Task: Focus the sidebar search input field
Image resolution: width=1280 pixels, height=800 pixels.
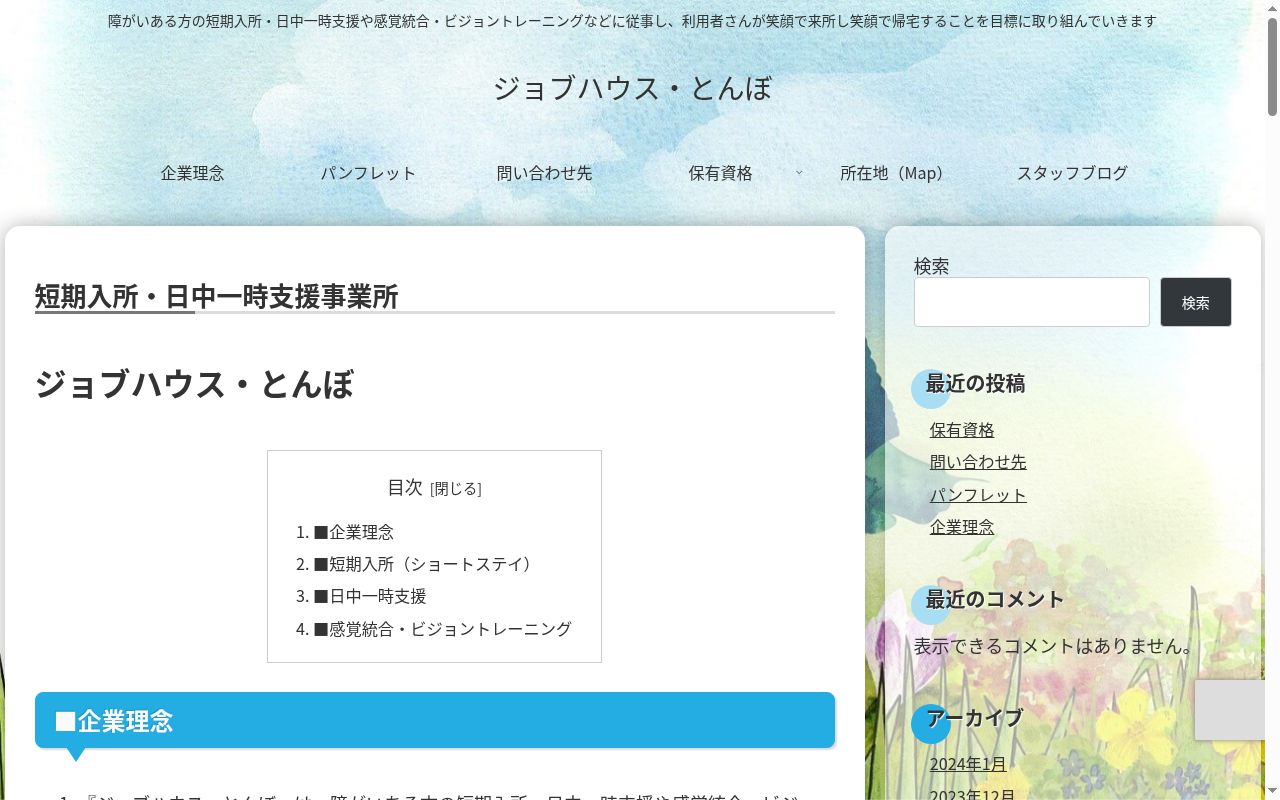Action: point(1032,302)
